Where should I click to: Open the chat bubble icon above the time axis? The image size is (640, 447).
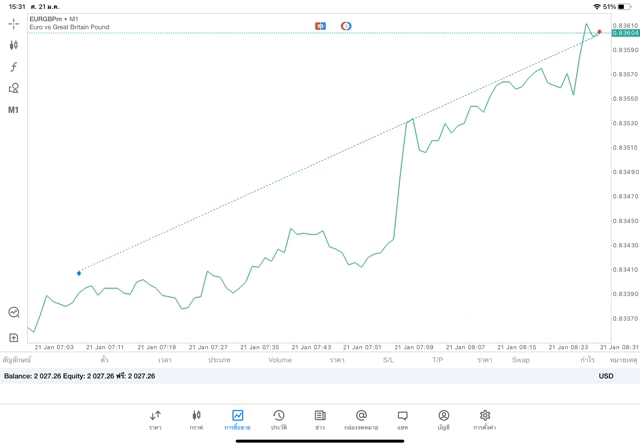[14, 312]
